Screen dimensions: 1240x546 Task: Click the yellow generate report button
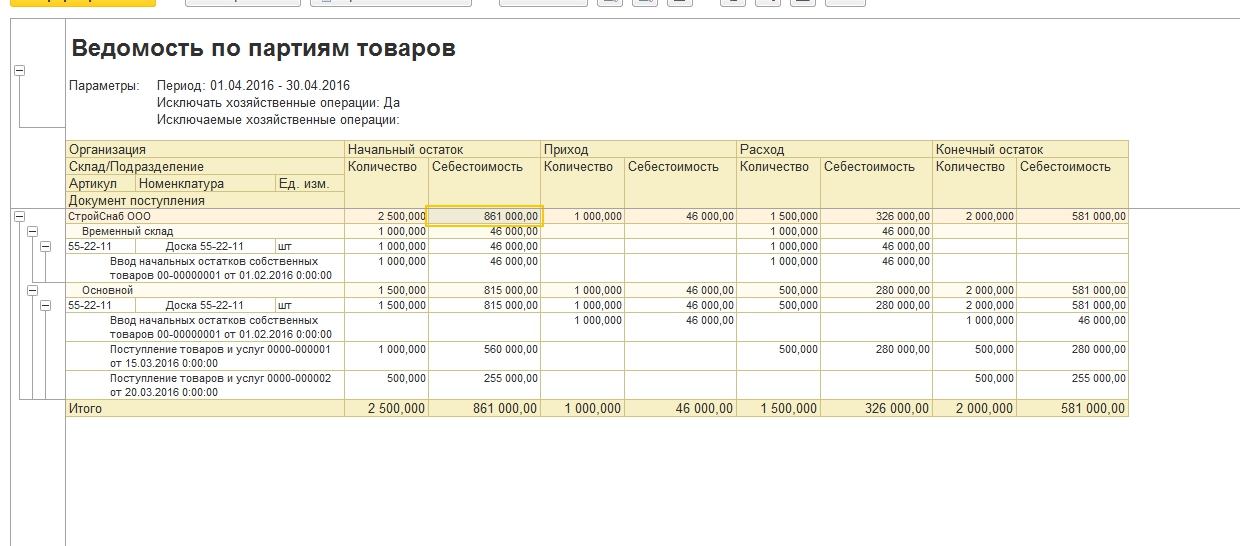pyautogui.click(x=82, y=2)
